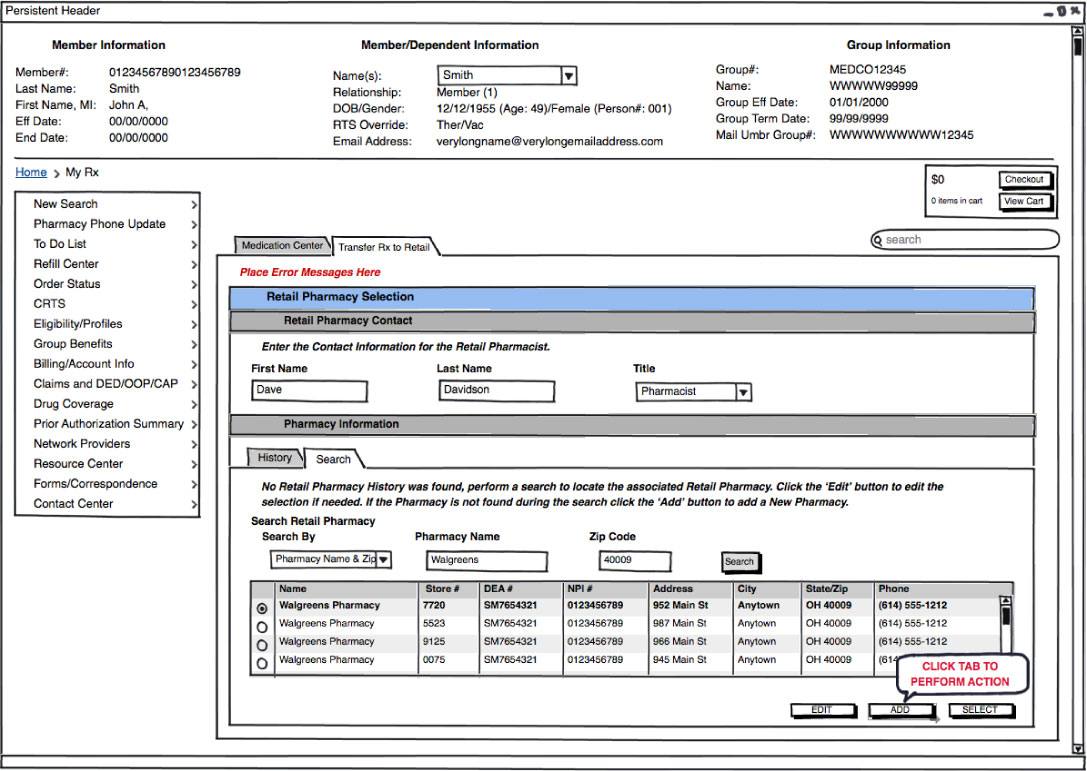Click address cell 952 Main St
The image size is (1087, 771).
point(681,605)
